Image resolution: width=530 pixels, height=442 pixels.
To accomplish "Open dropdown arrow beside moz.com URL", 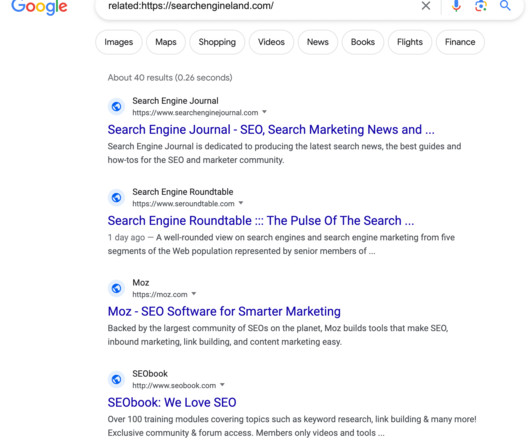I will tap(194, 294).
